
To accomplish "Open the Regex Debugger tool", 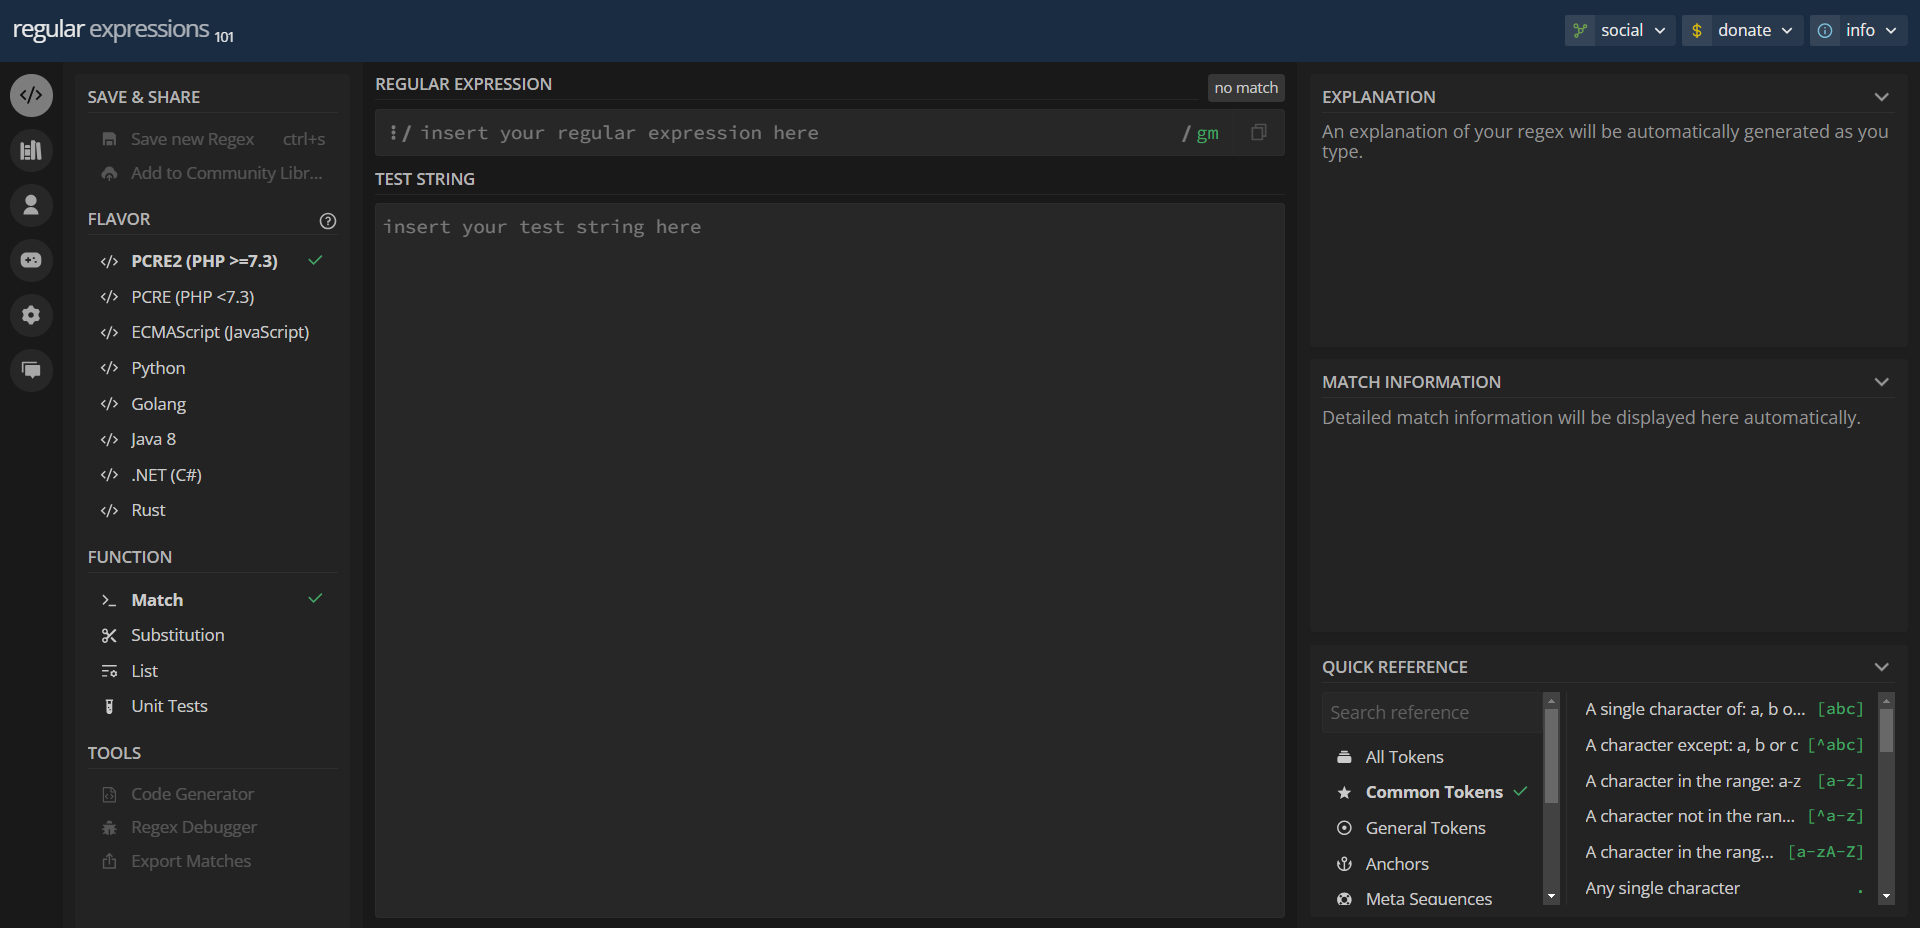I will tap(212, 828).
